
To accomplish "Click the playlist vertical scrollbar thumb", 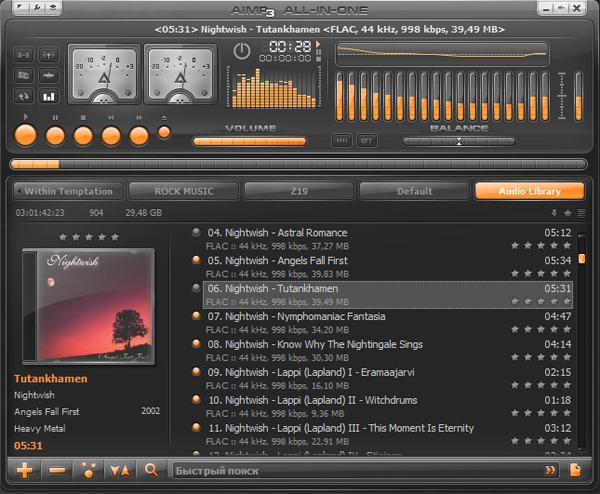I will point(582,259).
